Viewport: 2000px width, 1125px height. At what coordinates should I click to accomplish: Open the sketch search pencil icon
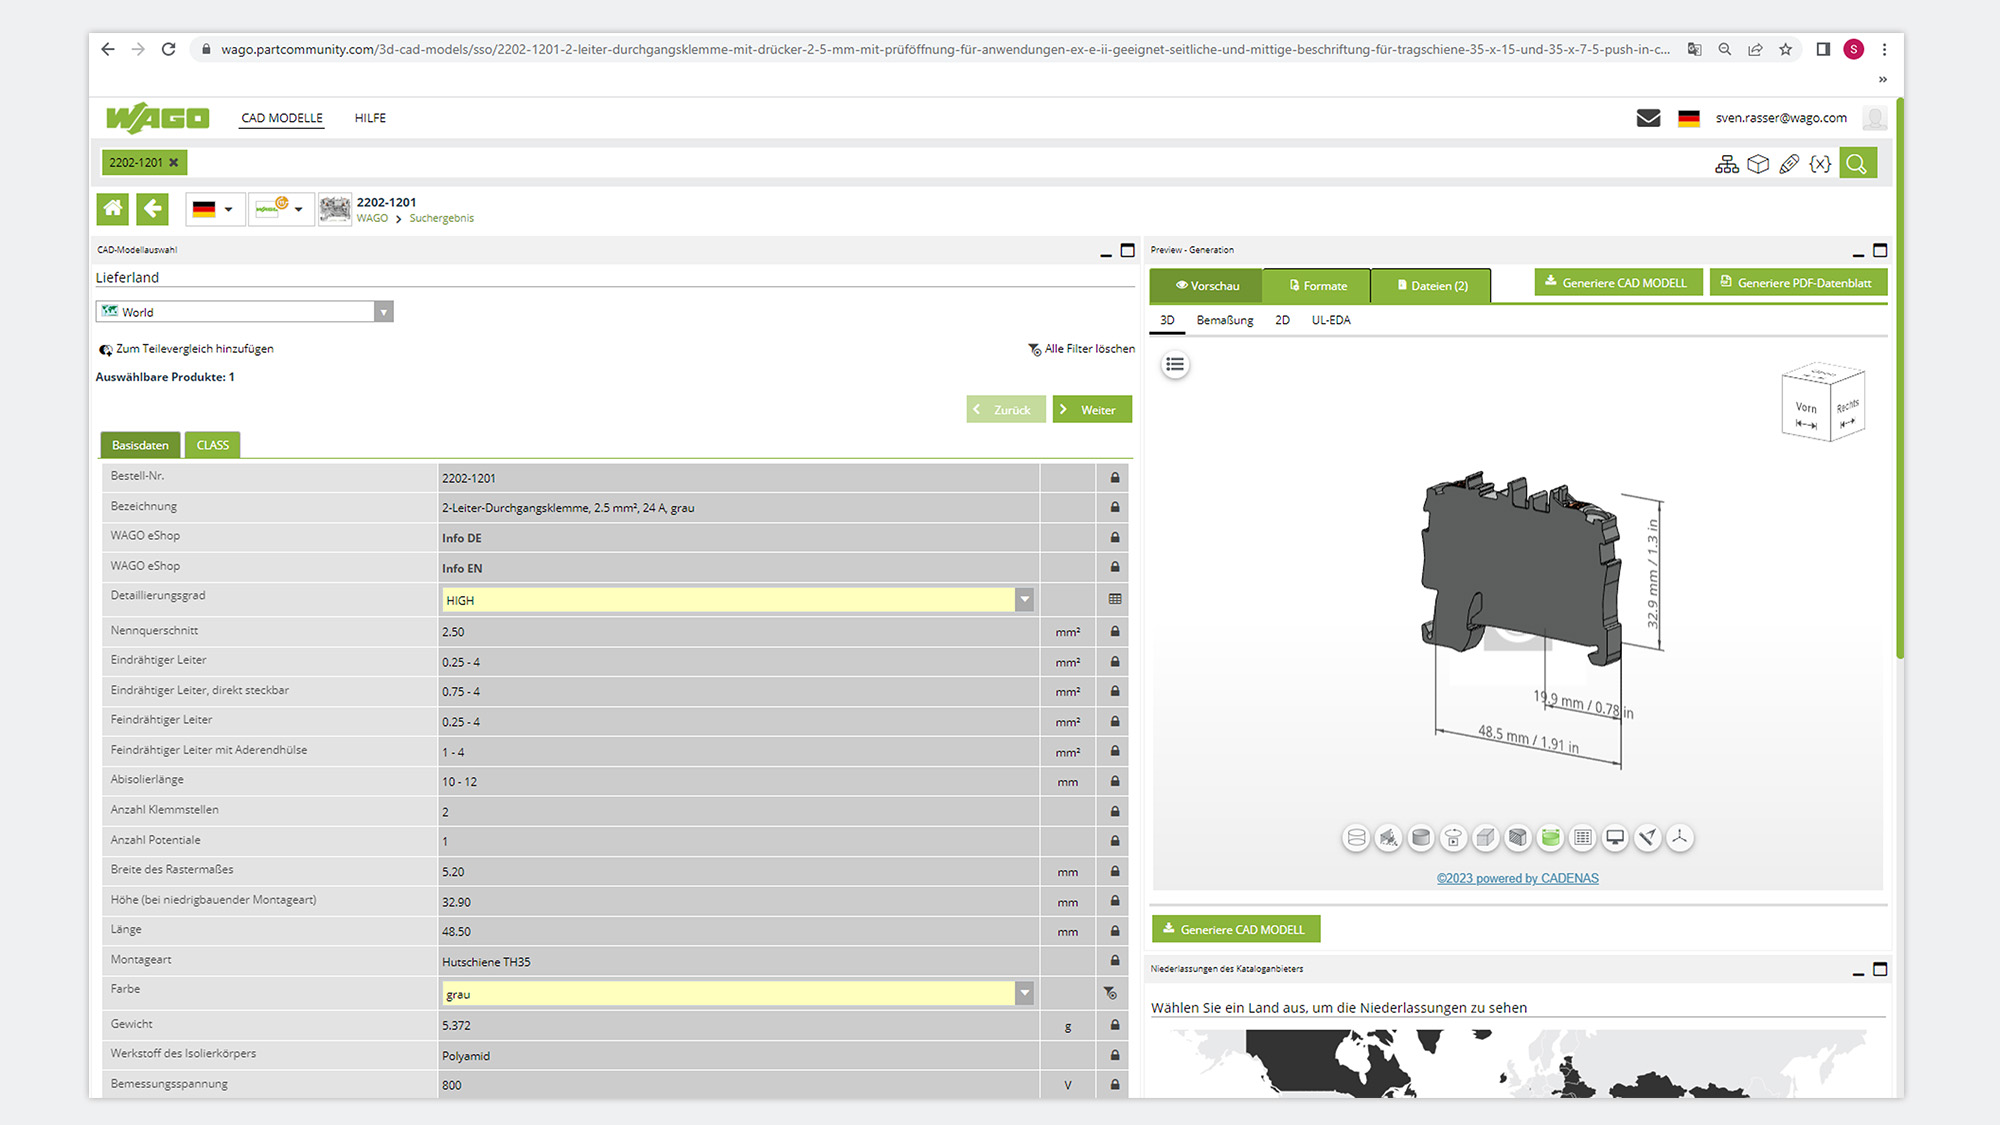1789,163
